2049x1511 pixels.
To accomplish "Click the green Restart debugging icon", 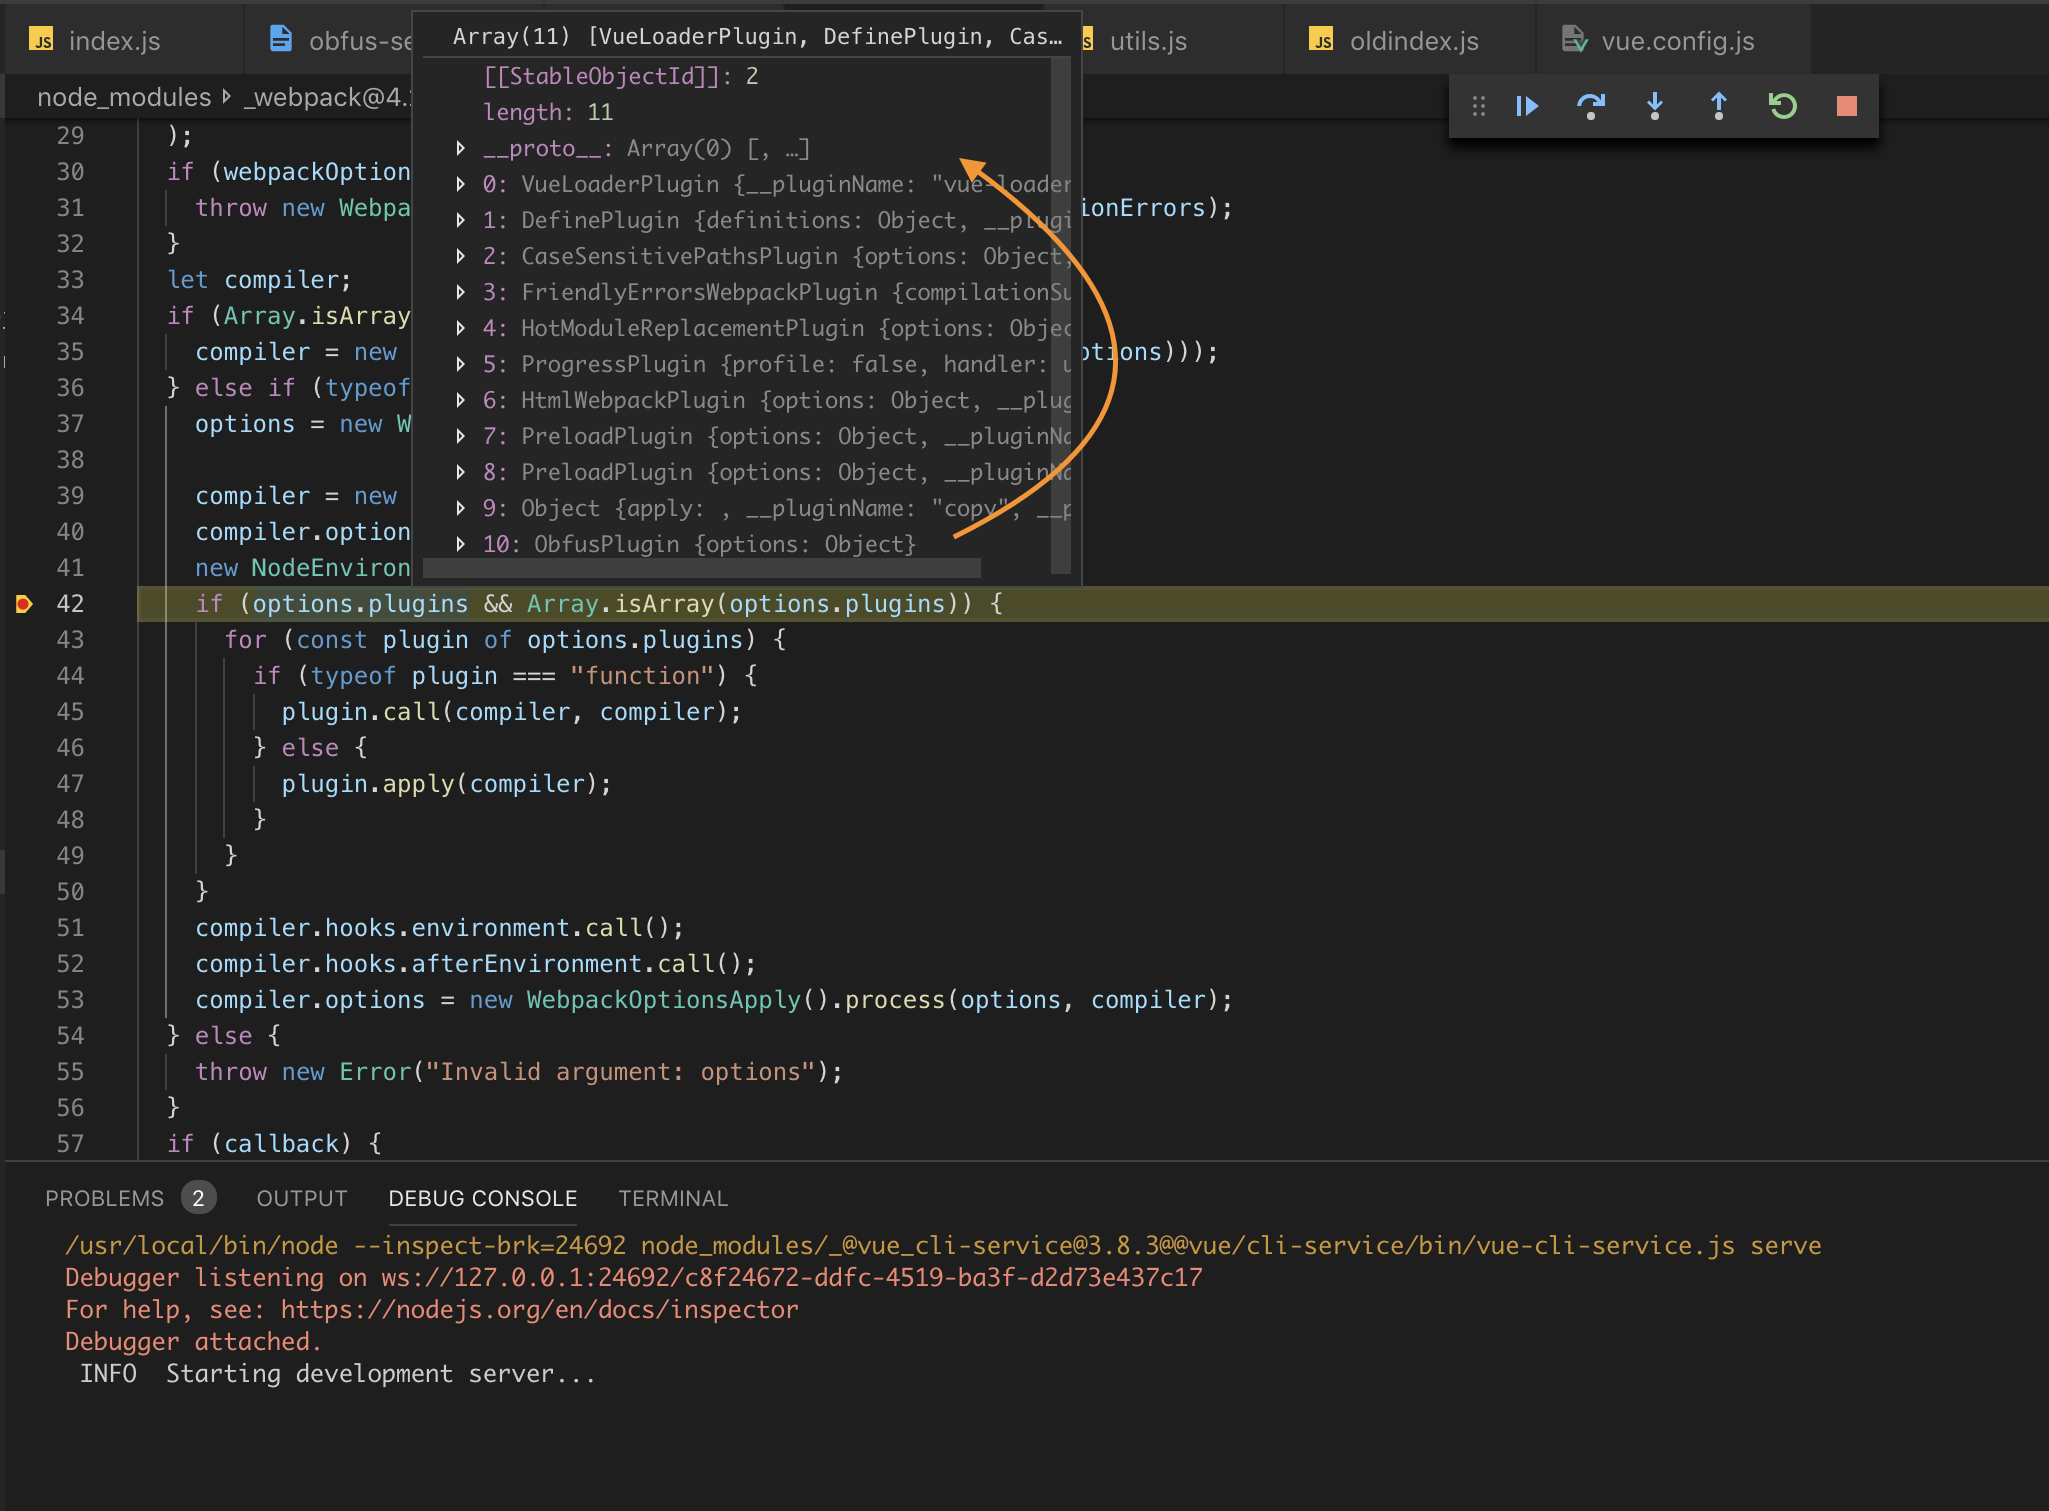I will click(1783, 105).
